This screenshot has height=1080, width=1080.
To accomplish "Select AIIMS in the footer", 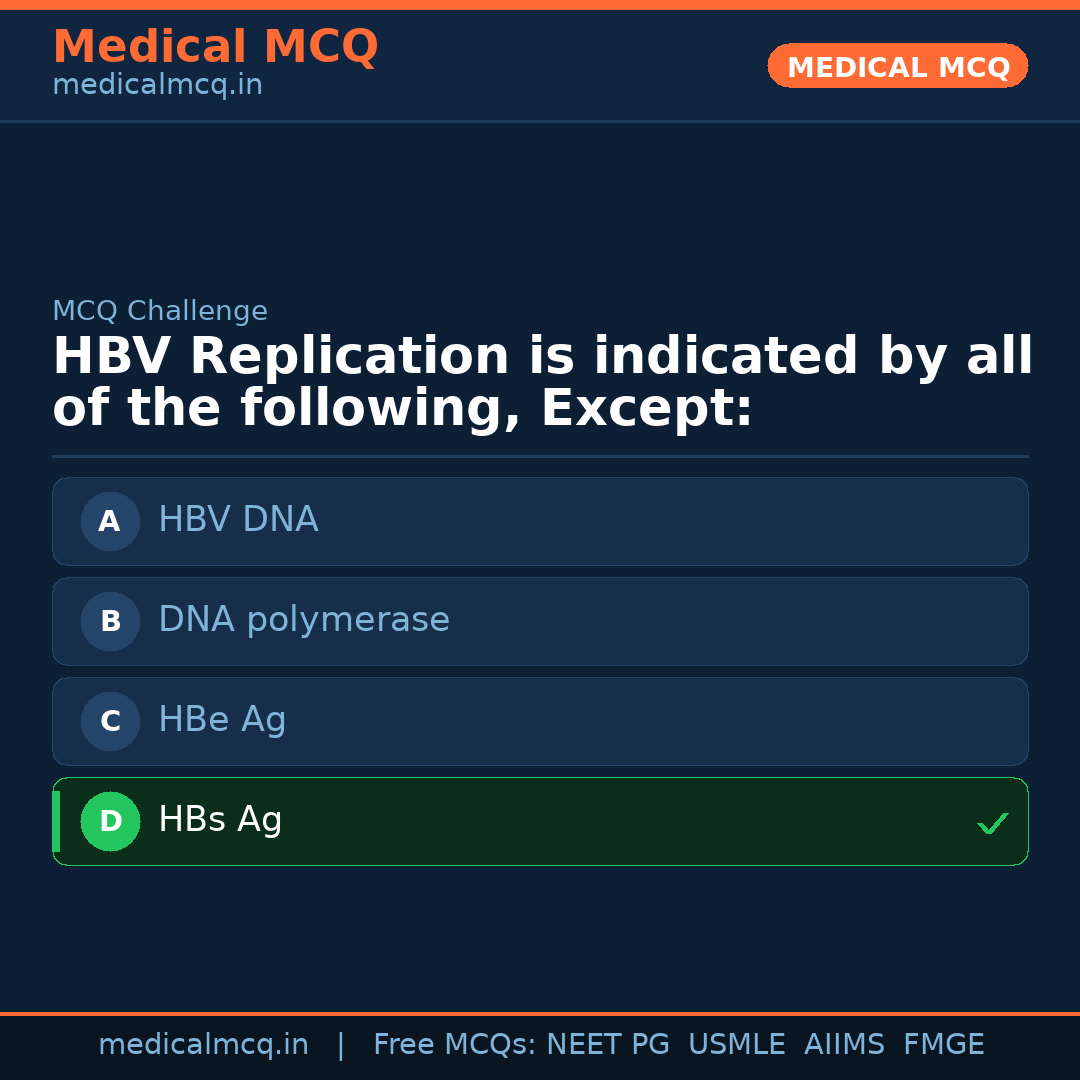I will pos(844,1045).
